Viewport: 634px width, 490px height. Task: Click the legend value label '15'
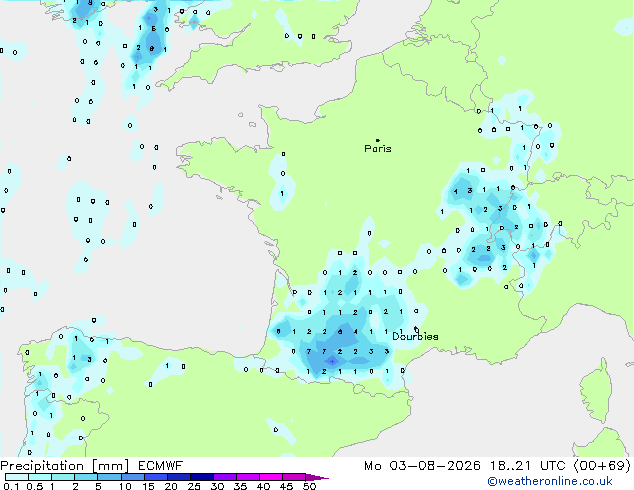tap(148, 486)
